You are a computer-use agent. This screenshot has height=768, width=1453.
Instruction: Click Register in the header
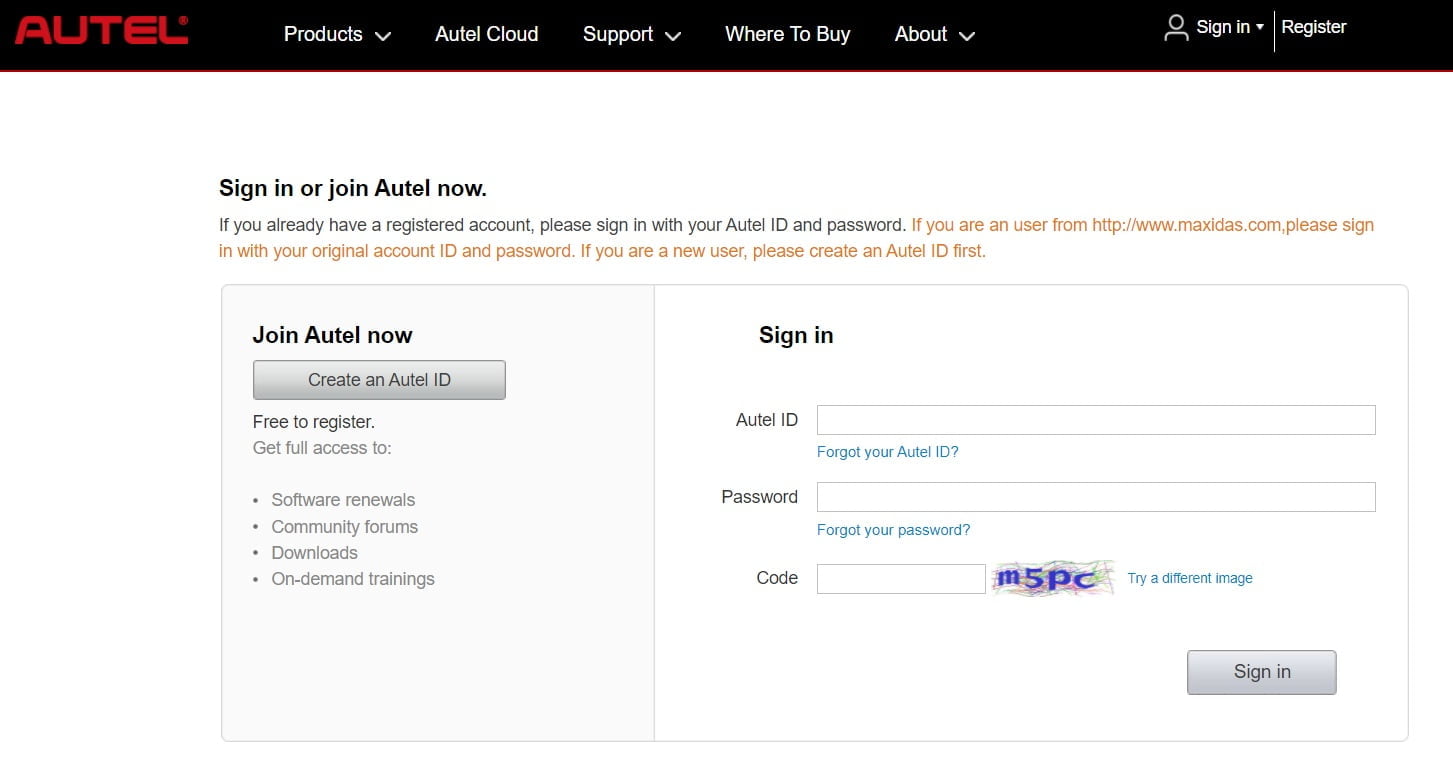coord(1314,27)
